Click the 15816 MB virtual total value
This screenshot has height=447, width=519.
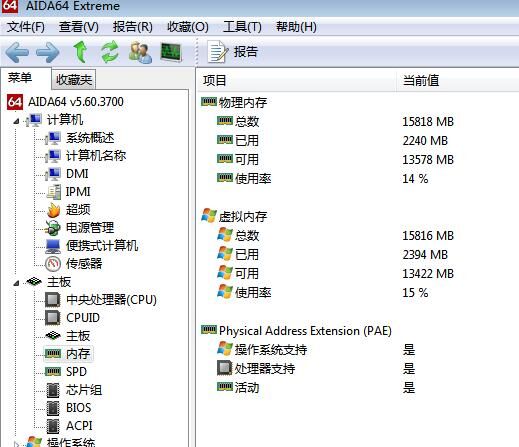pos(428,236)
